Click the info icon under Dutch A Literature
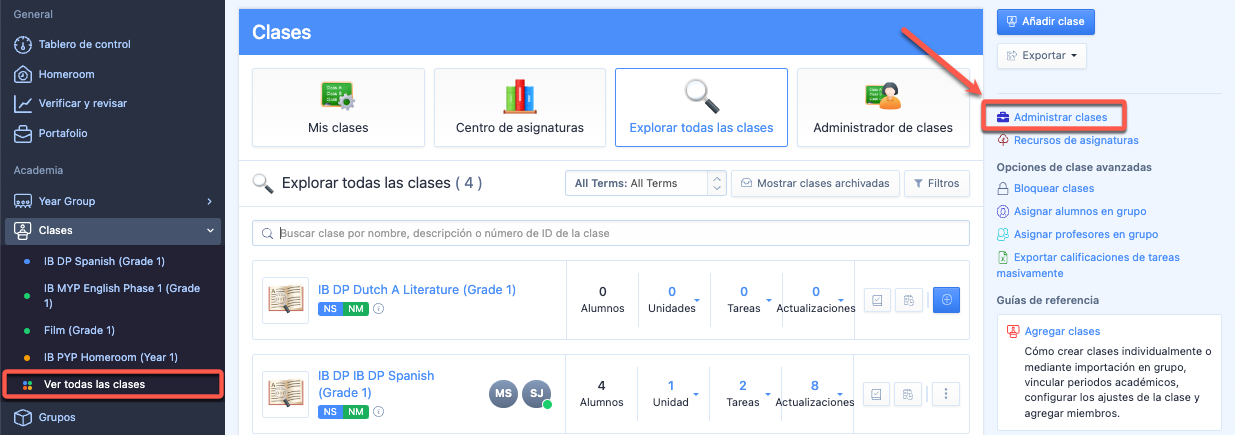The image size is (1235, 435). [378, 309]
